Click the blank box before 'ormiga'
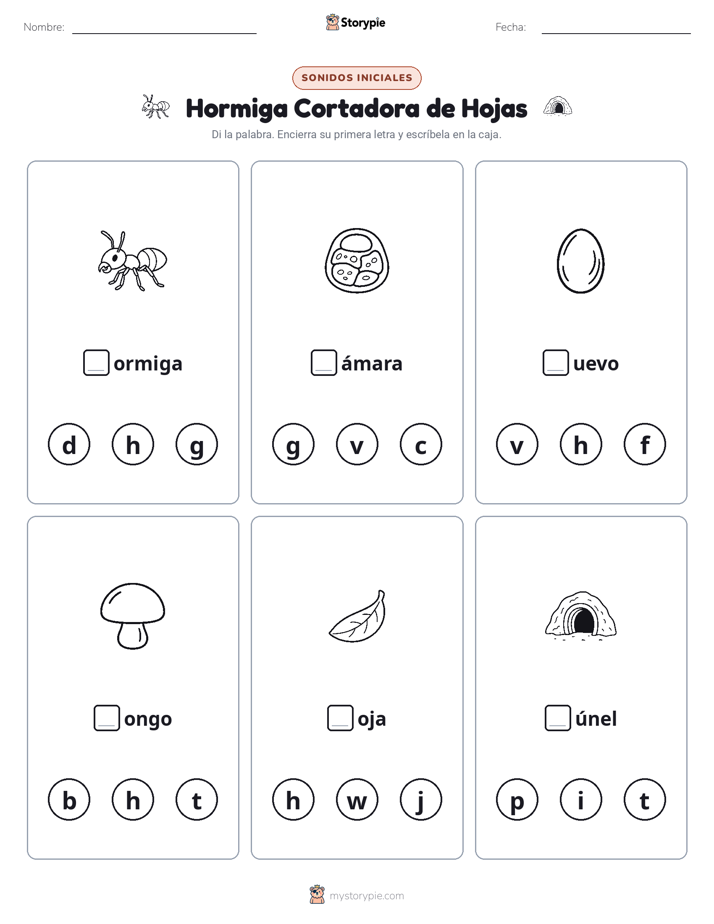This screenshot has height=924, width=714. pyautogui.click(x=96, y=362)
